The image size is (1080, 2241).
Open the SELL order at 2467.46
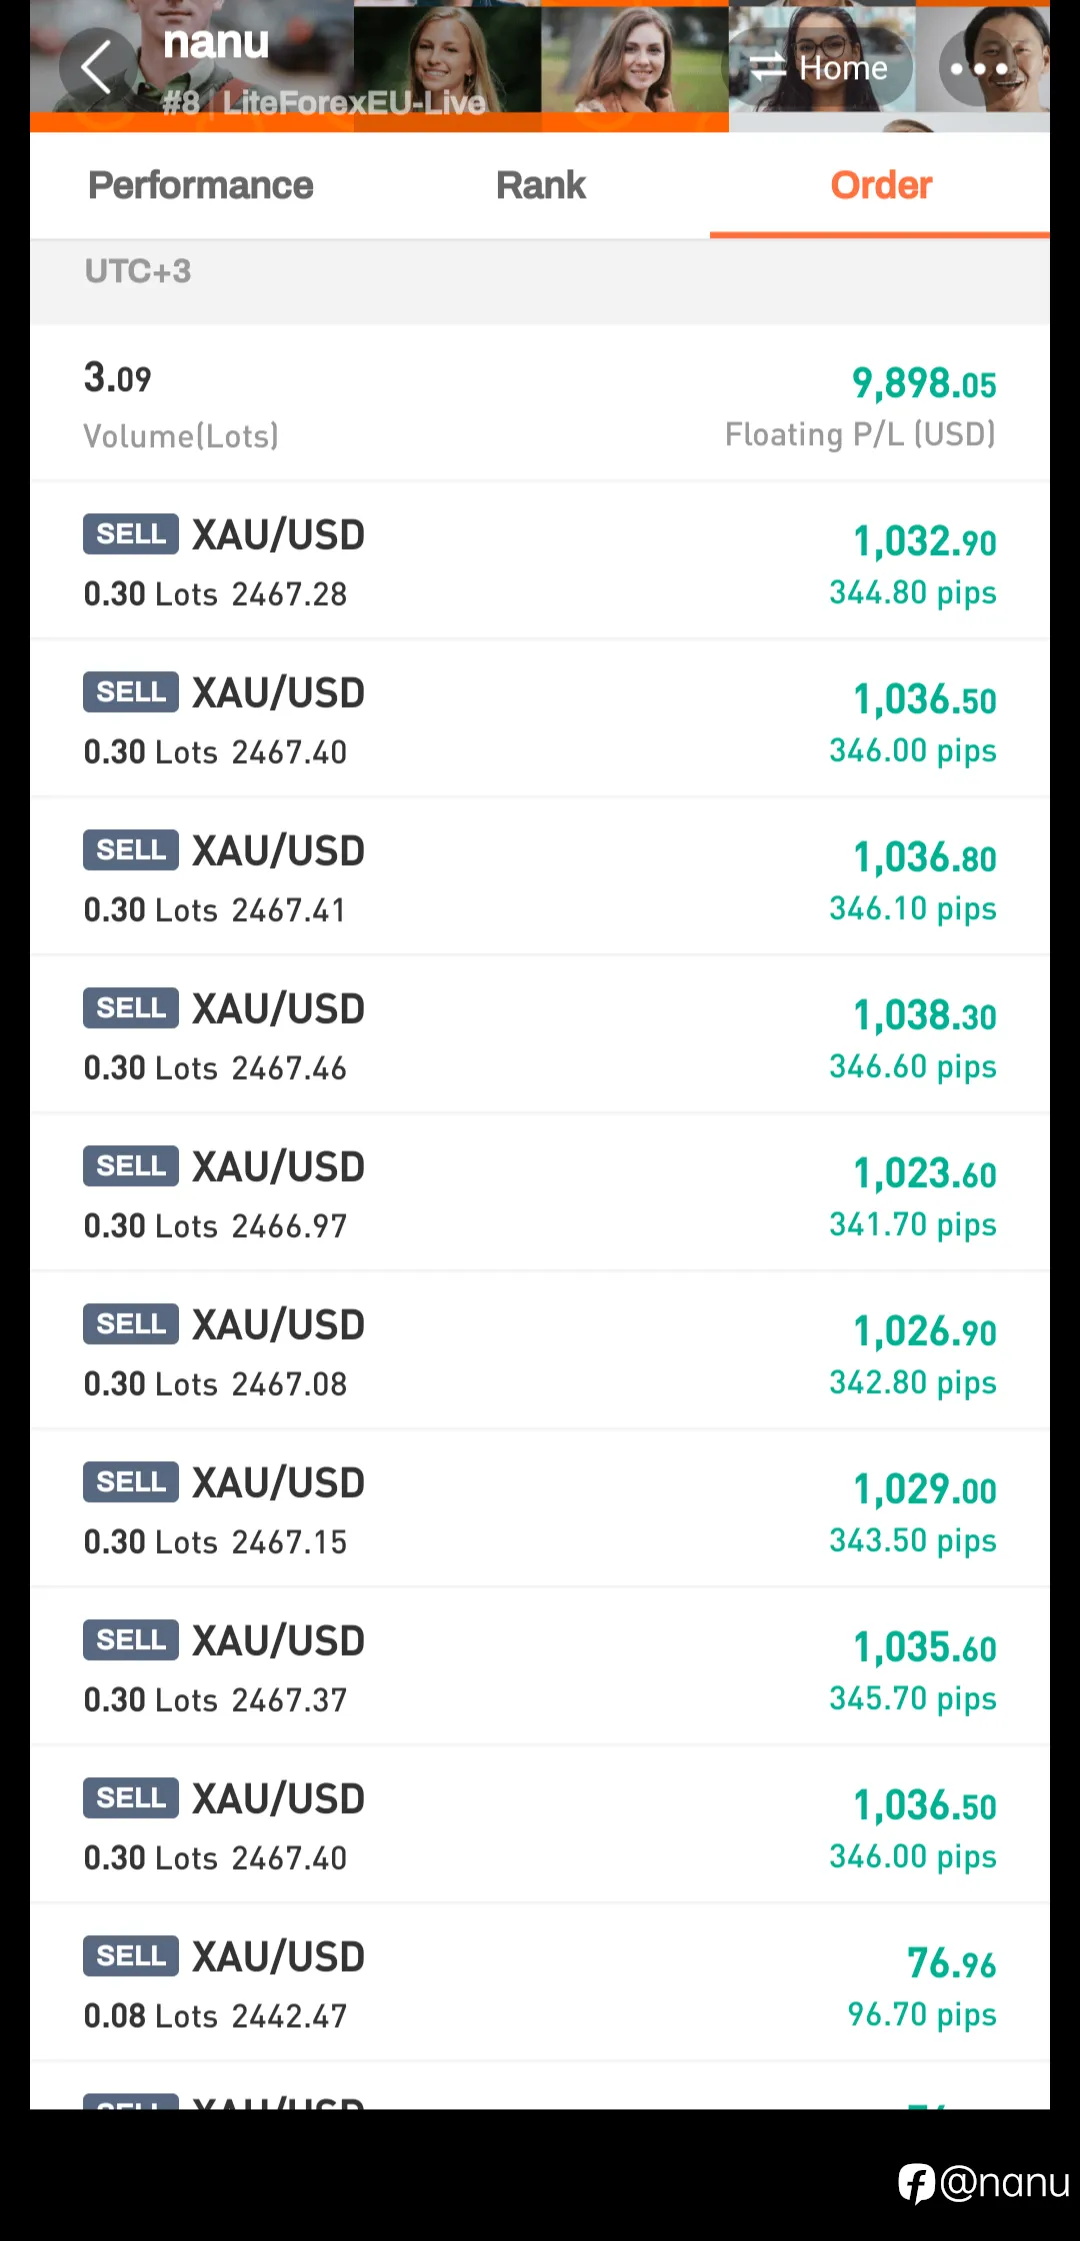click(x=540, y=1035)
